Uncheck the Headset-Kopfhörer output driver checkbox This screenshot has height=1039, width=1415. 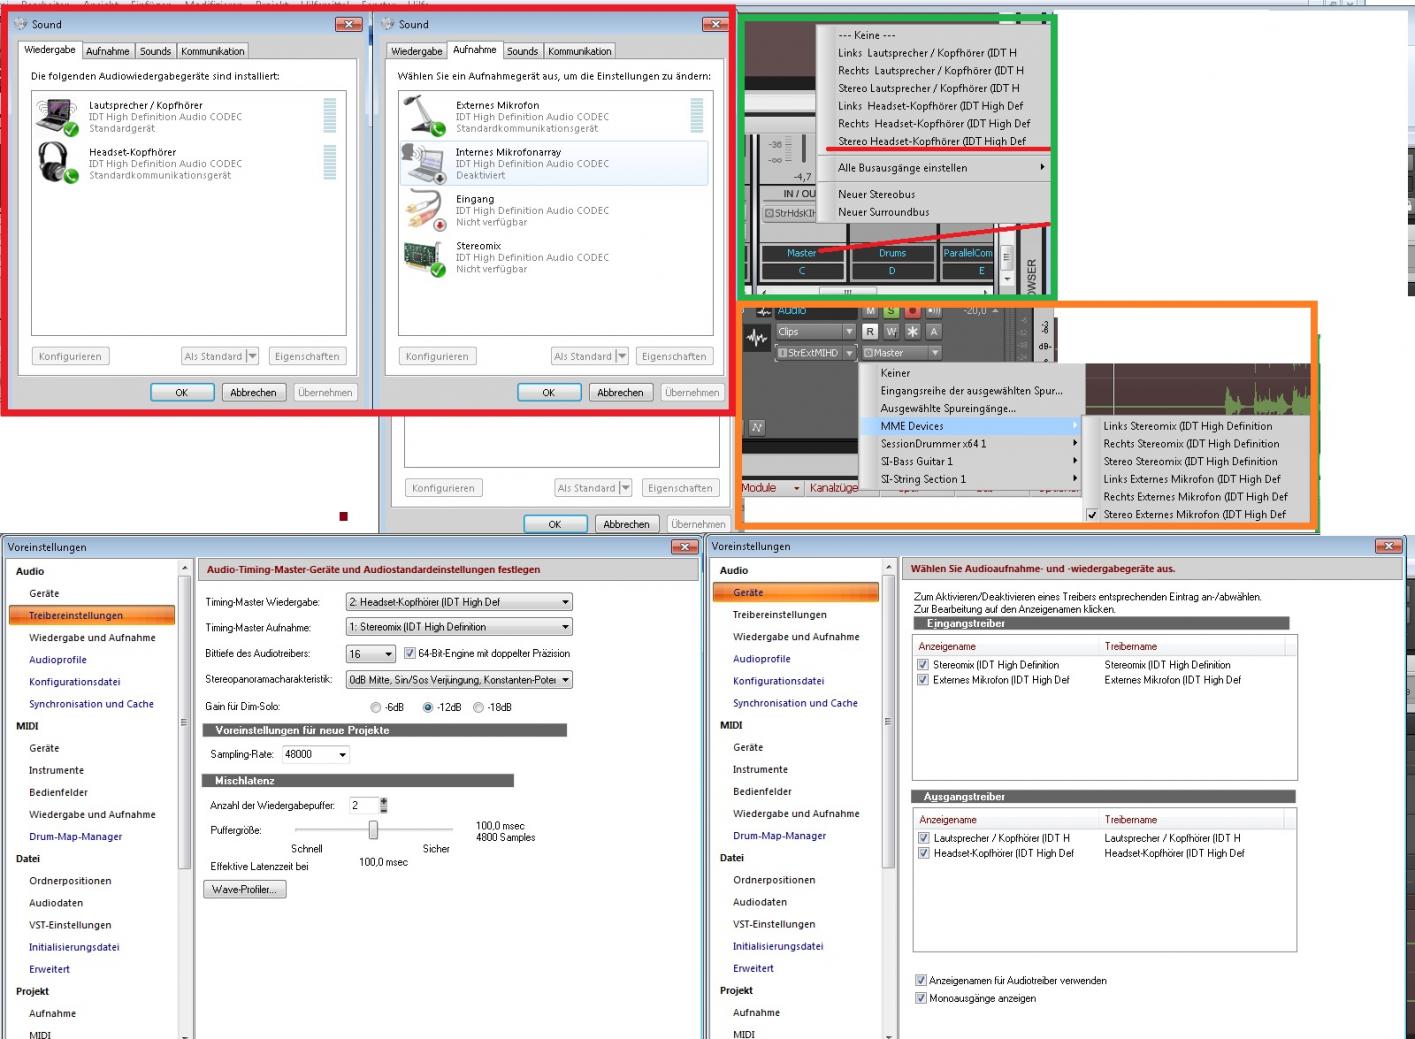(x=924, y=853)
